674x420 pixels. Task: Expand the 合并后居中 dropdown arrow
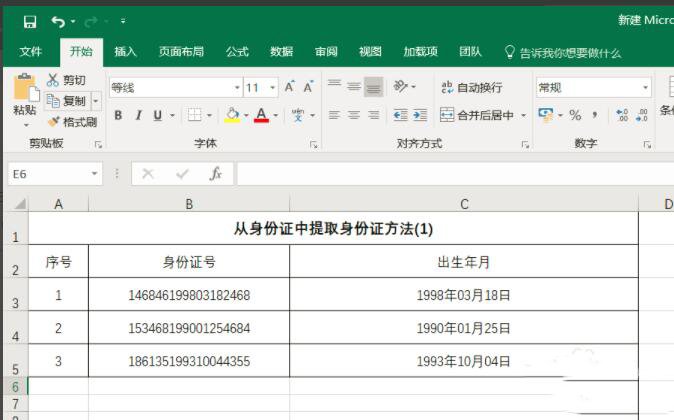[x=523, y=115]
